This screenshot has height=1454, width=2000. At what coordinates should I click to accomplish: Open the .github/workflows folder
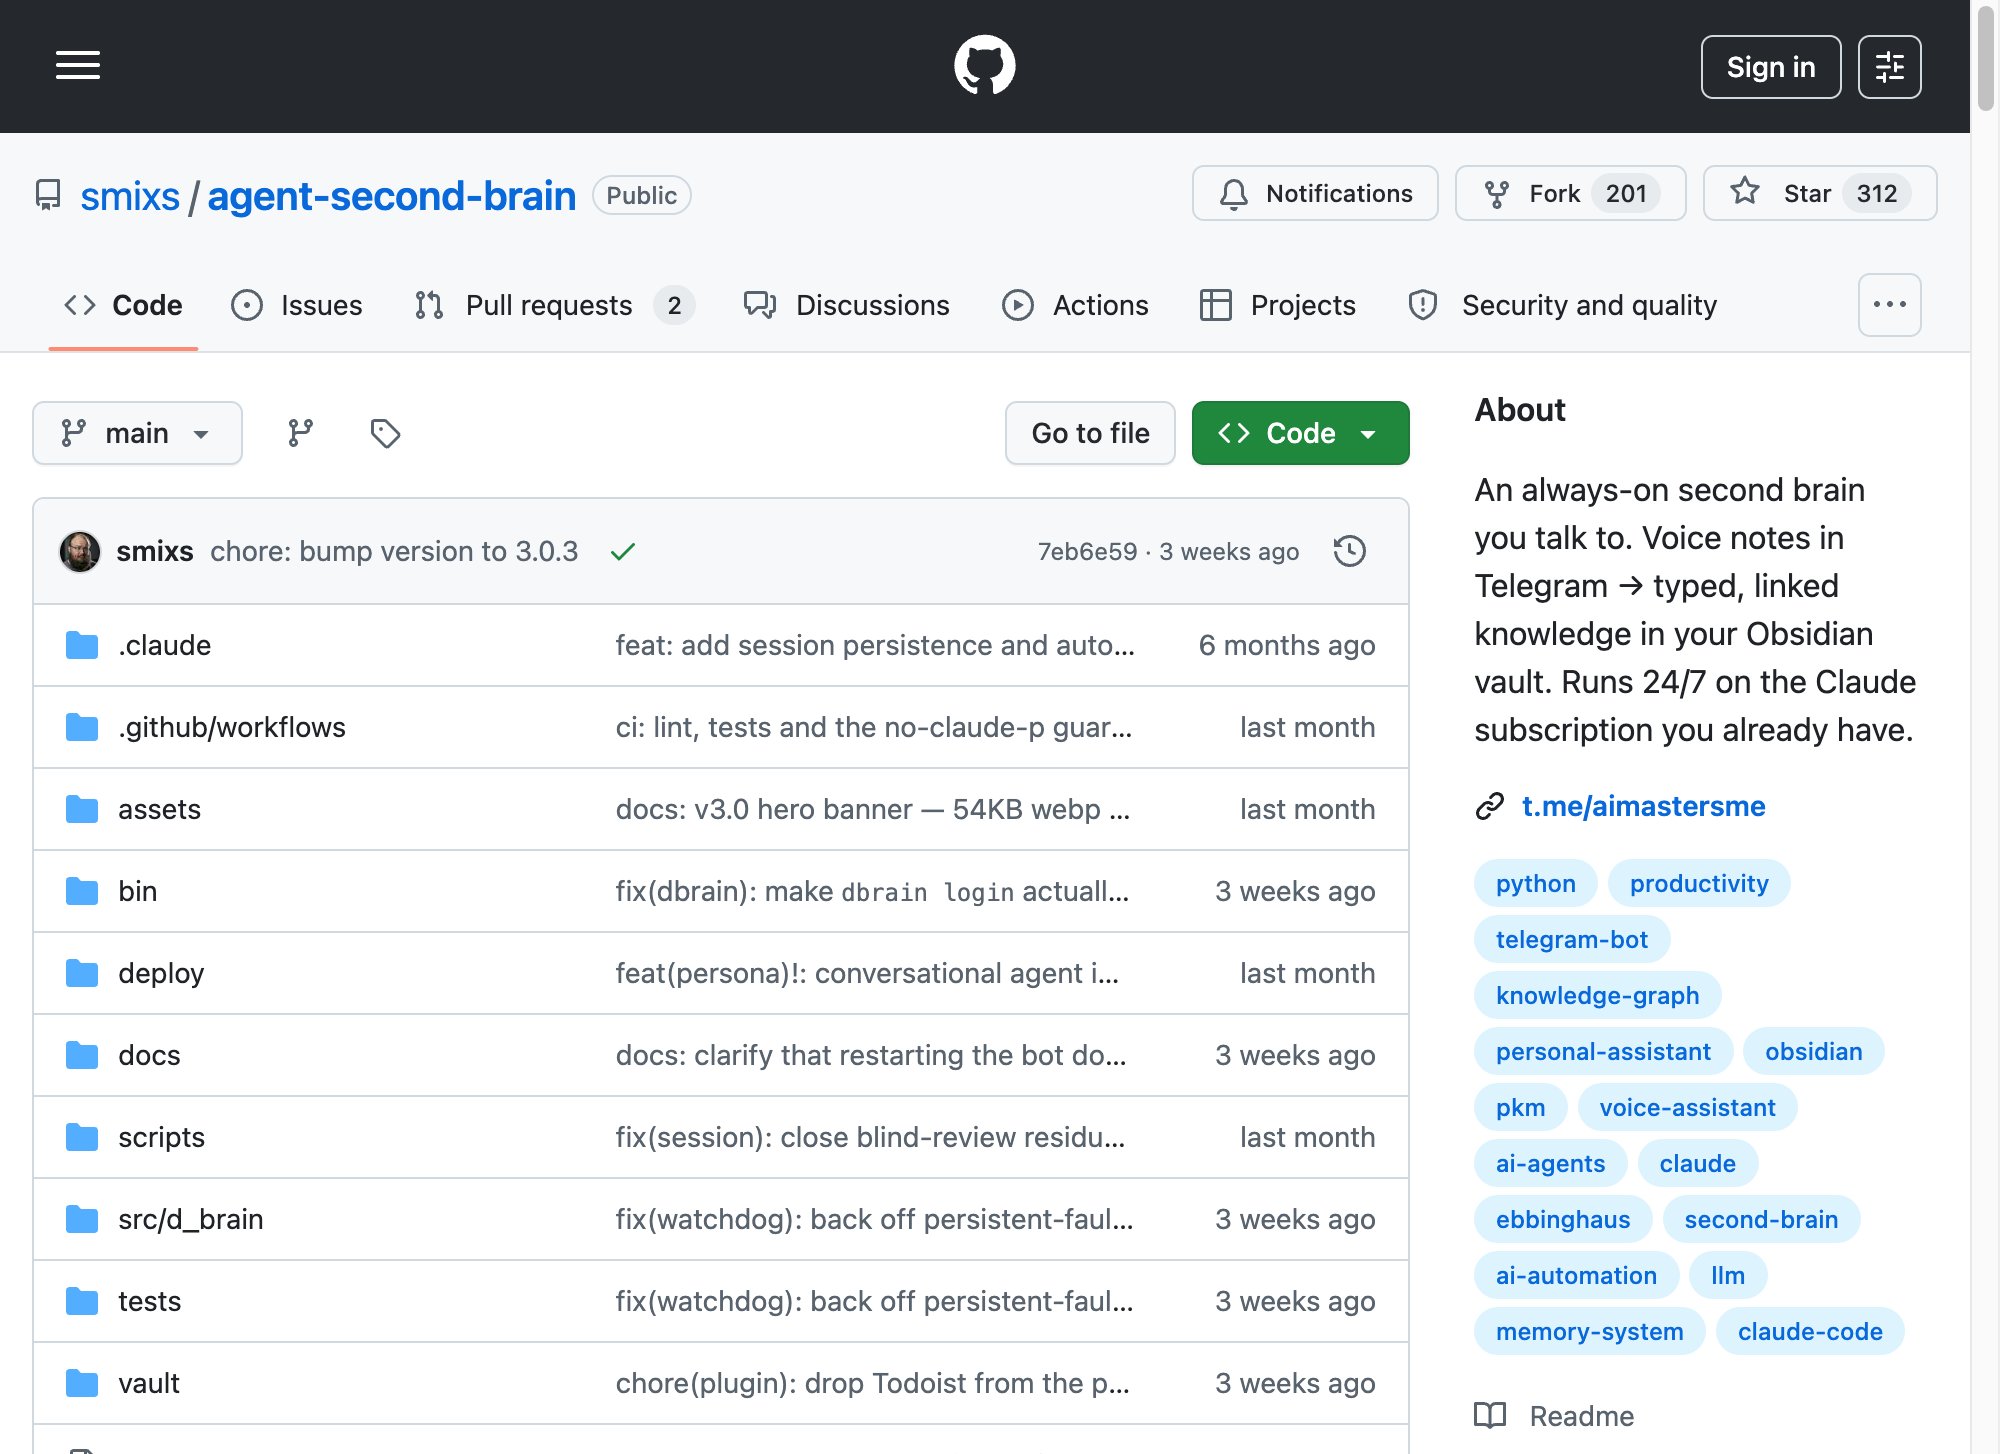click(232, 727)
